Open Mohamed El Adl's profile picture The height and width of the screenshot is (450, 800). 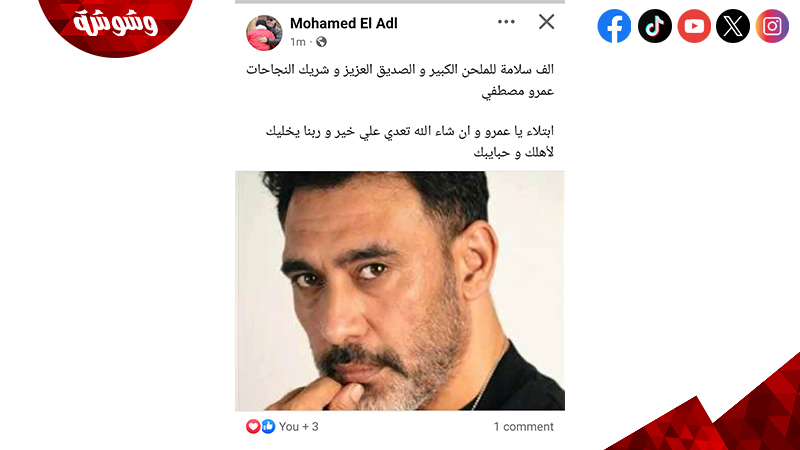click(264, 33)
